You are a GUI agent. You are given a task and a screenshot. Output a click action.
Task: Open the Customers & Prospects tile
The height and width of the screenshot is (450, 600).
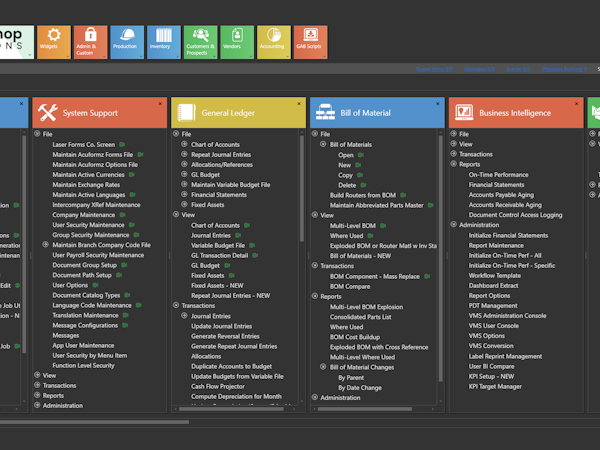[201, 42]
